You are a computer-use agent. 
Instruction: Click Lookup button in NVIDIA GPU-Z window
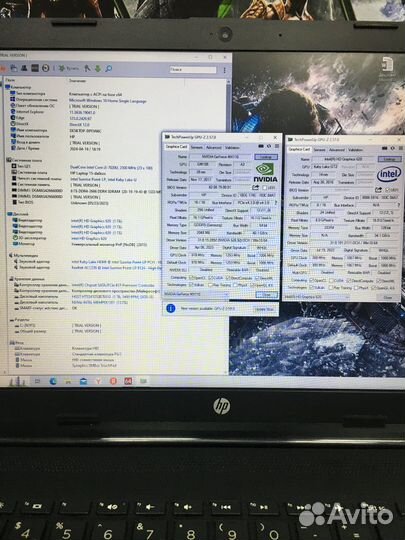tap(266, 157)
